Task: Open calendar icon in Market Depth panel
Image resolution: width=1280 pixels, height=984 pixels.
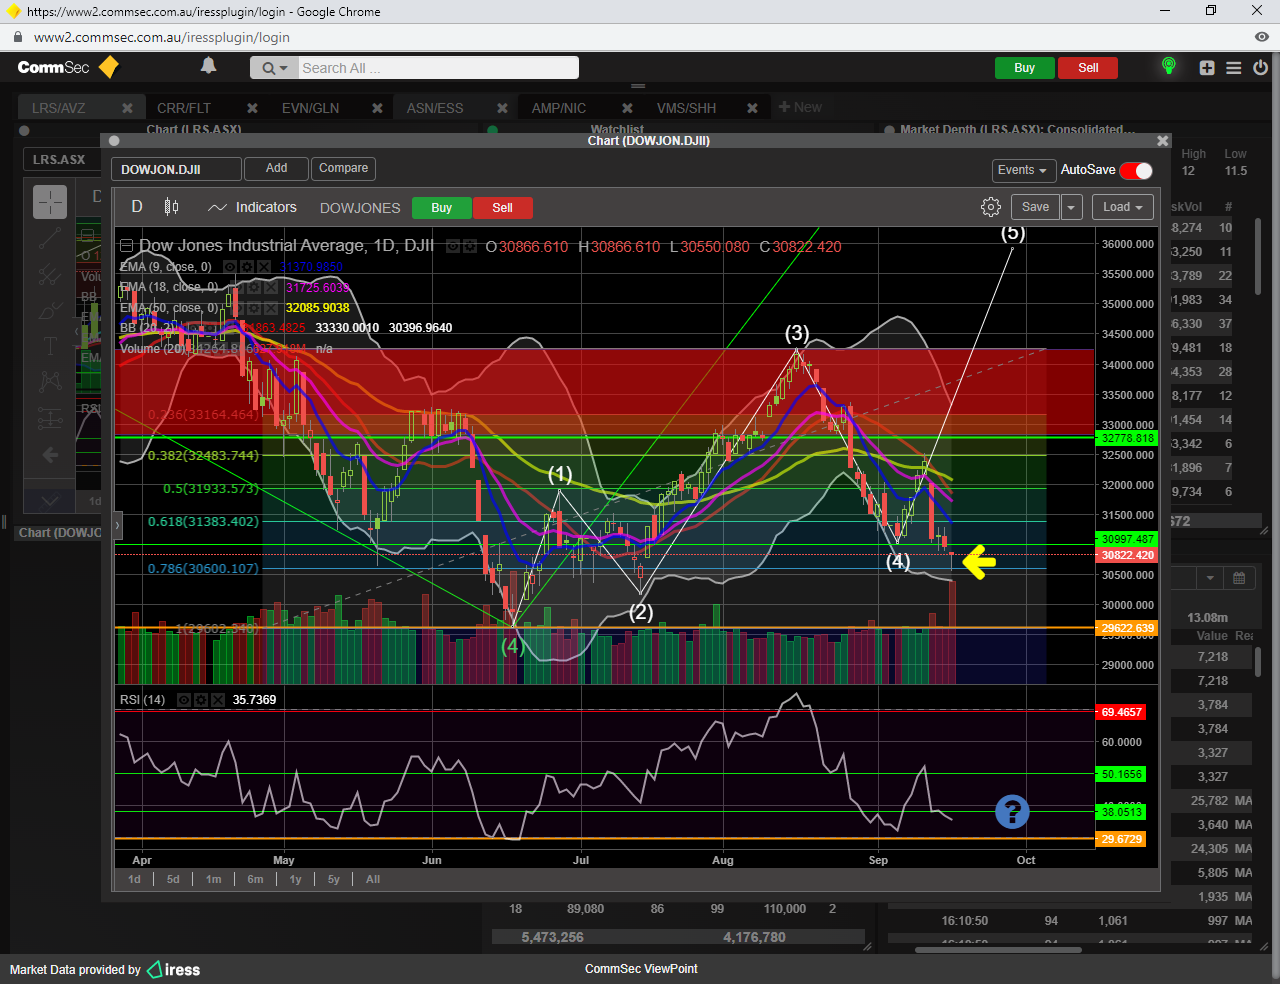Action: pos(1239,578)
